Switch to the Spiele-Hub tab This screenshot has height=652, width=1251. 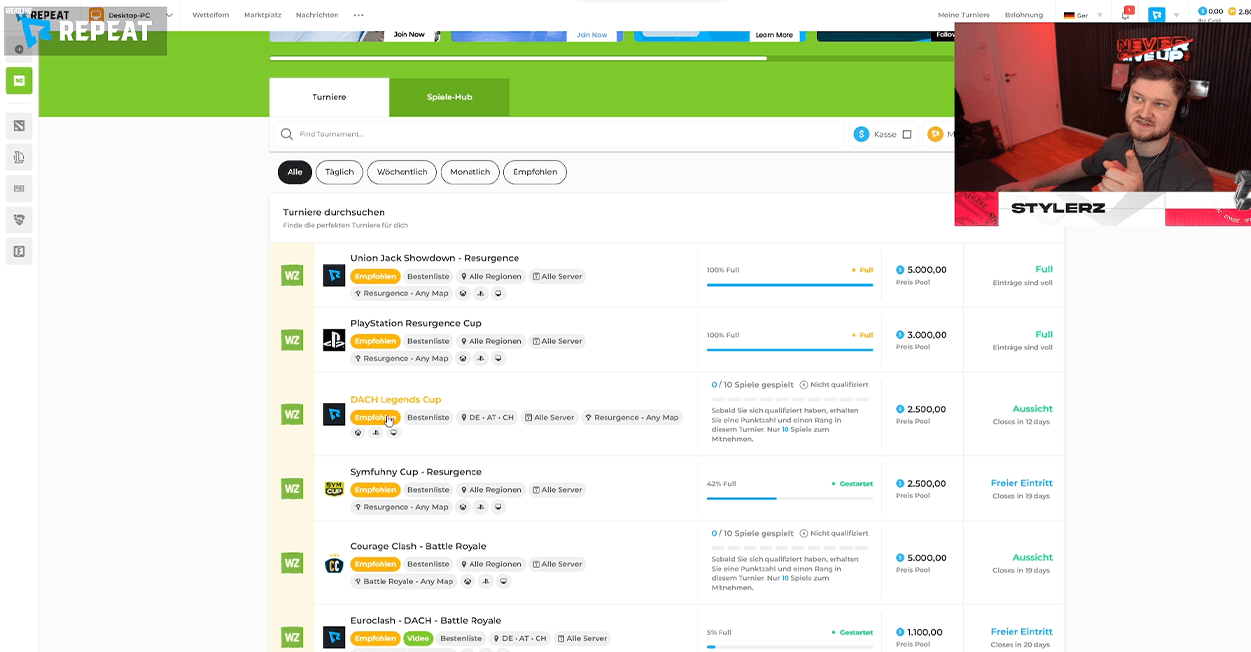click(449, 97)
